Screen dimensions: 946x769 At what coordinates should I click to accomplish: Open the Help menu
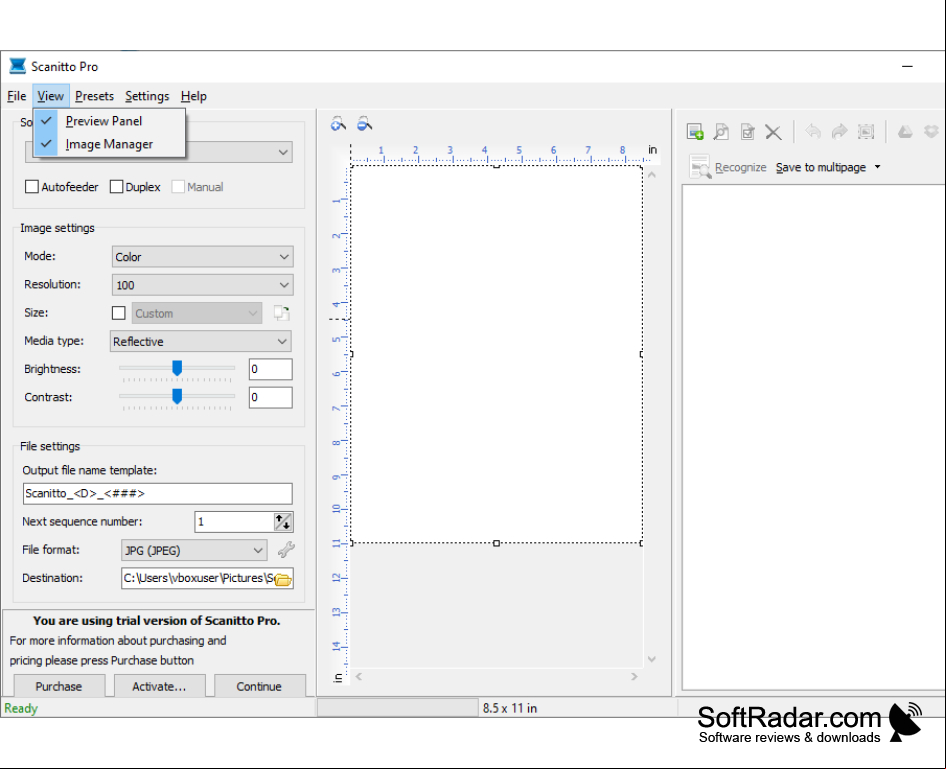pos(194,96)
